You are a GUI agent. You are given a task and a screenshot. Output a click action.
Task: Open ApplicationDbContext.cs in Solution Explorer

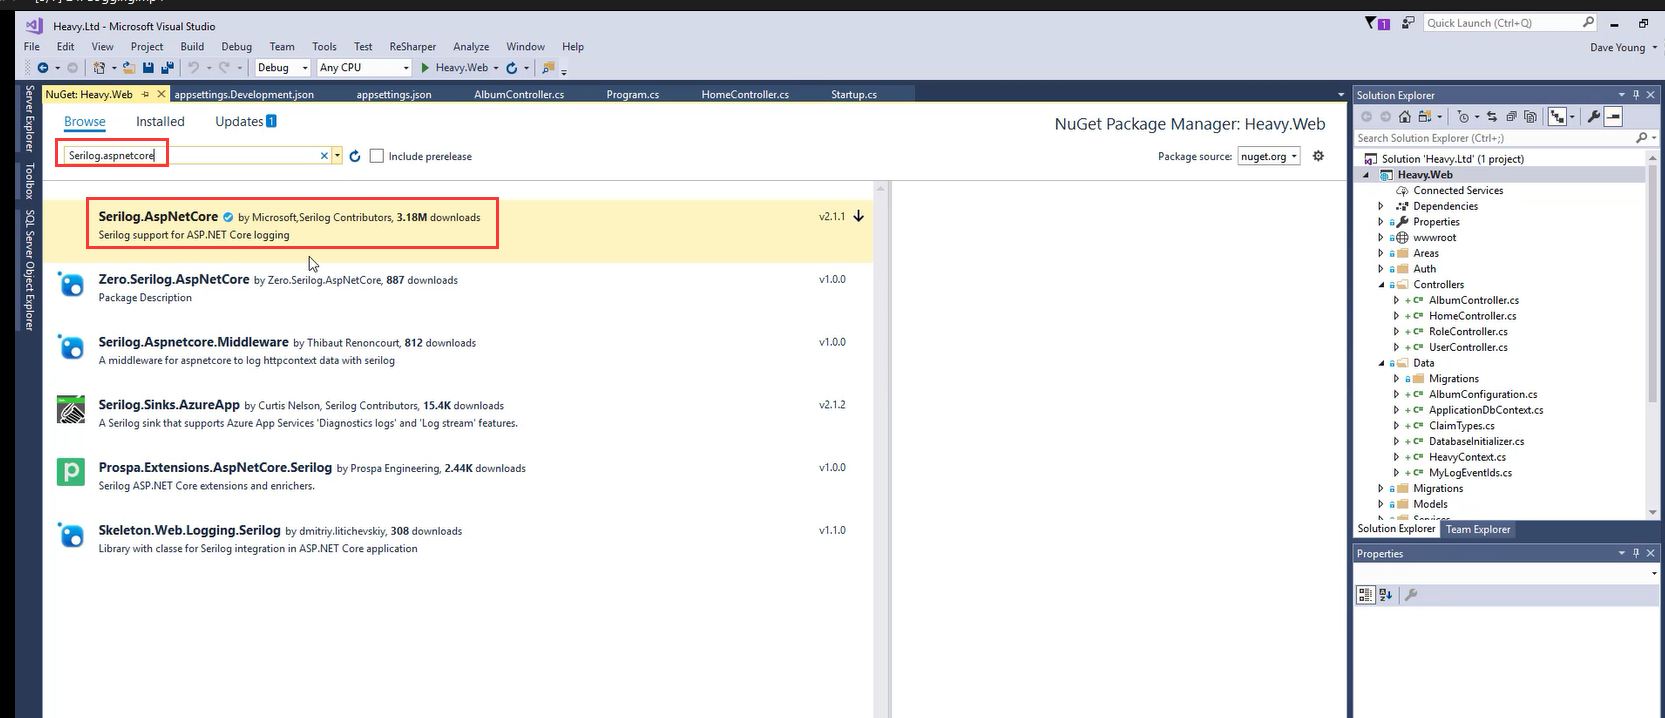(1486, 410)
